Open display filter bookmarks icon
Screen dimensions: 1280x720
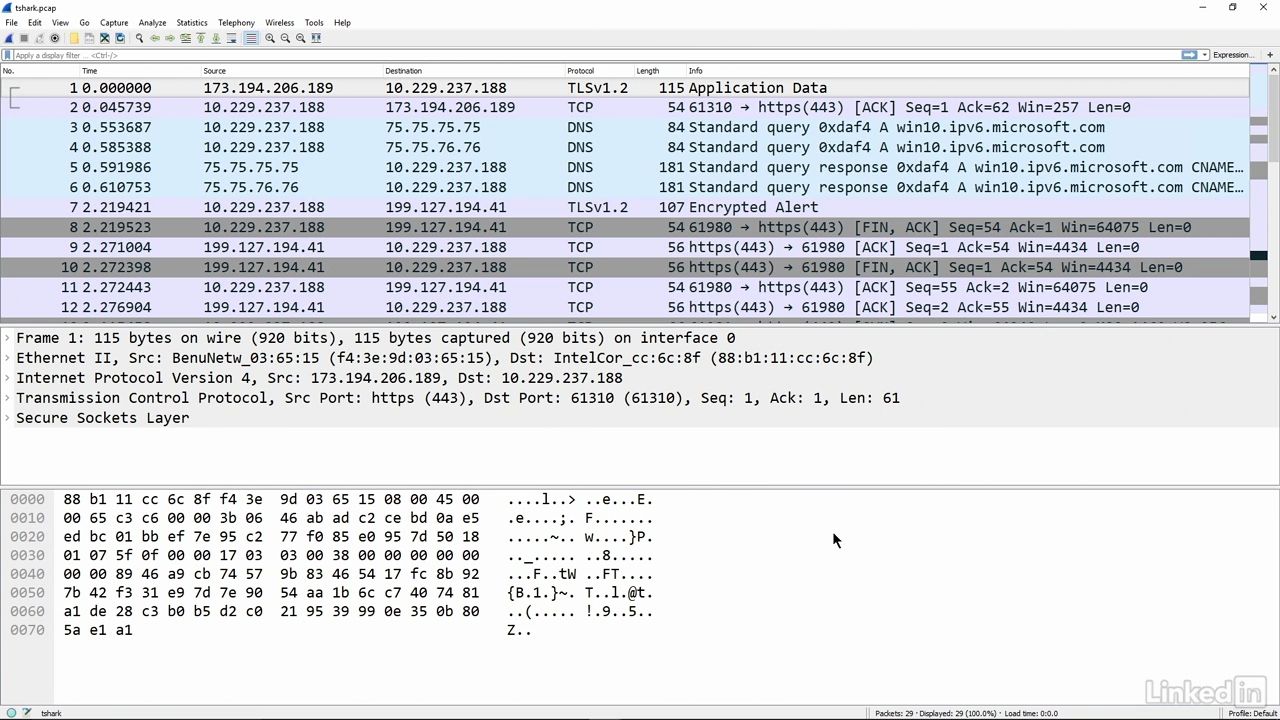point(8,55)
